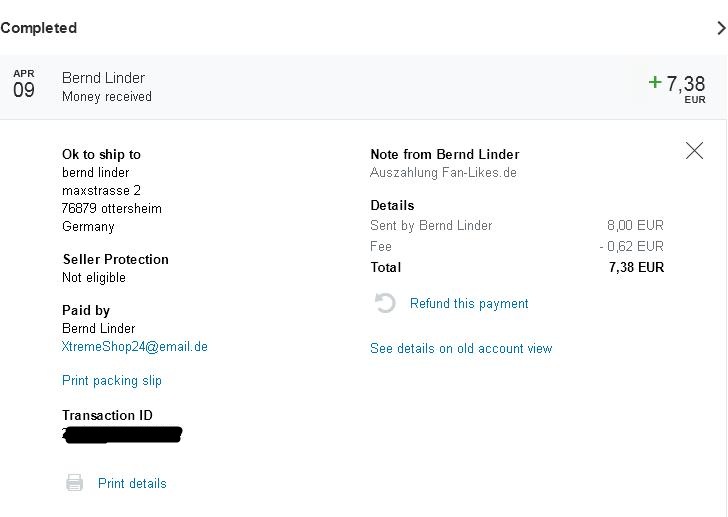This screenshot has height=517, width=728.
Task: Expand the Completed section chevron
Action: point(721,28)
